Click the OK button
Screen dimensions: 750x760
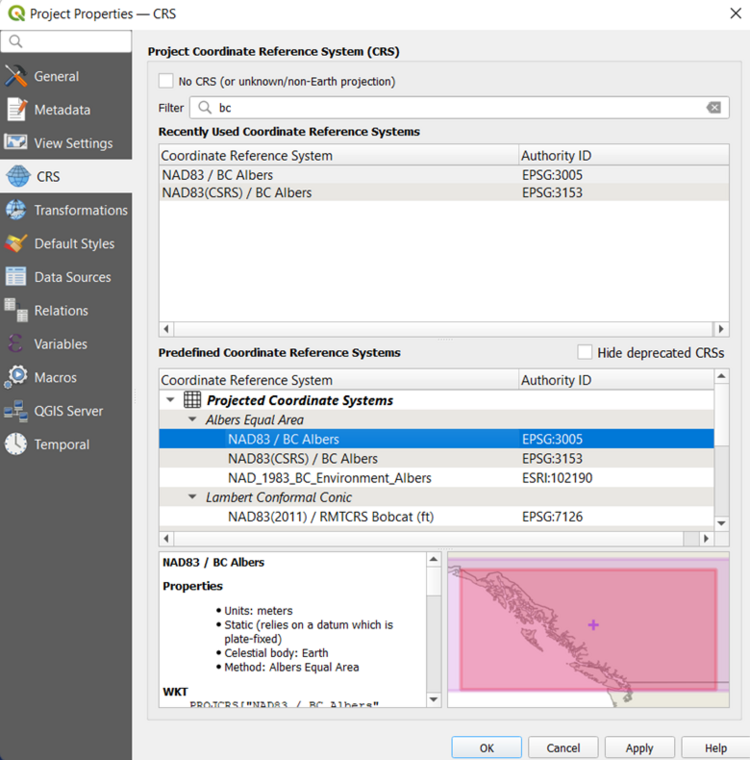click(x=486, y=747)
